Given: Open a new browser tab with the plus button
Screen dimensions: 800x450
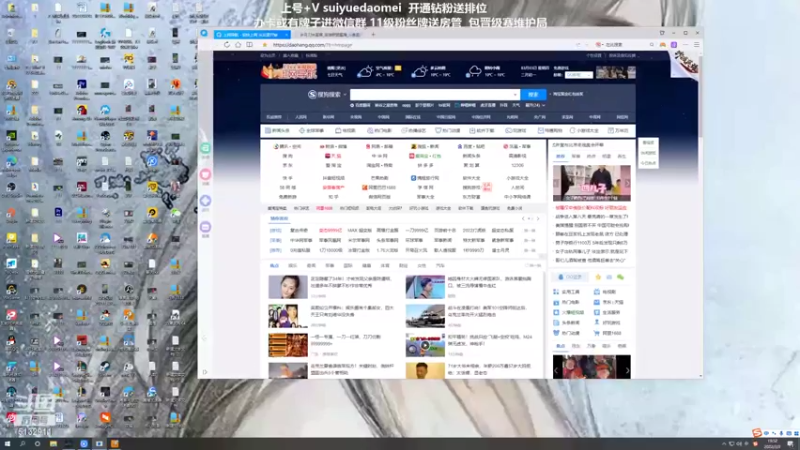Looking at the screenshot, I should click(373, 35).
